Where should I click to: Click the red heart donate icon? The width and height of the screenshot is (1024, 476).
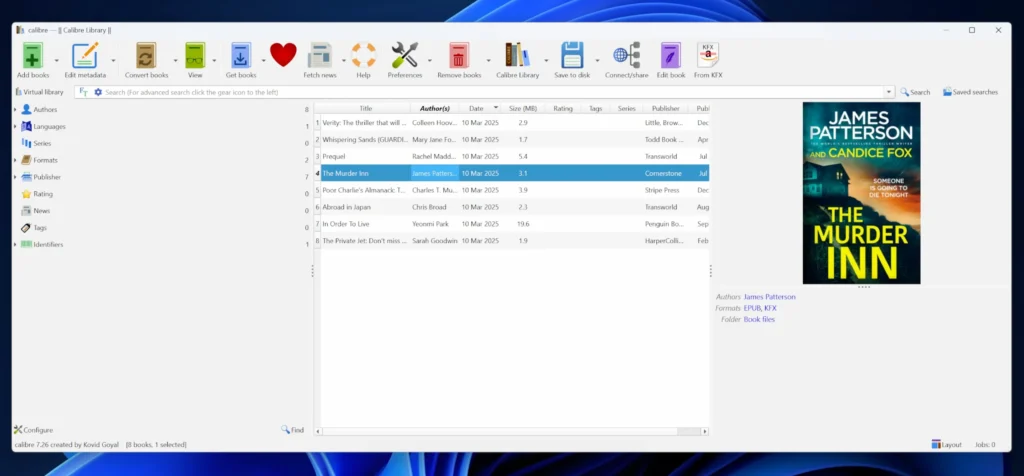[283, 55]
